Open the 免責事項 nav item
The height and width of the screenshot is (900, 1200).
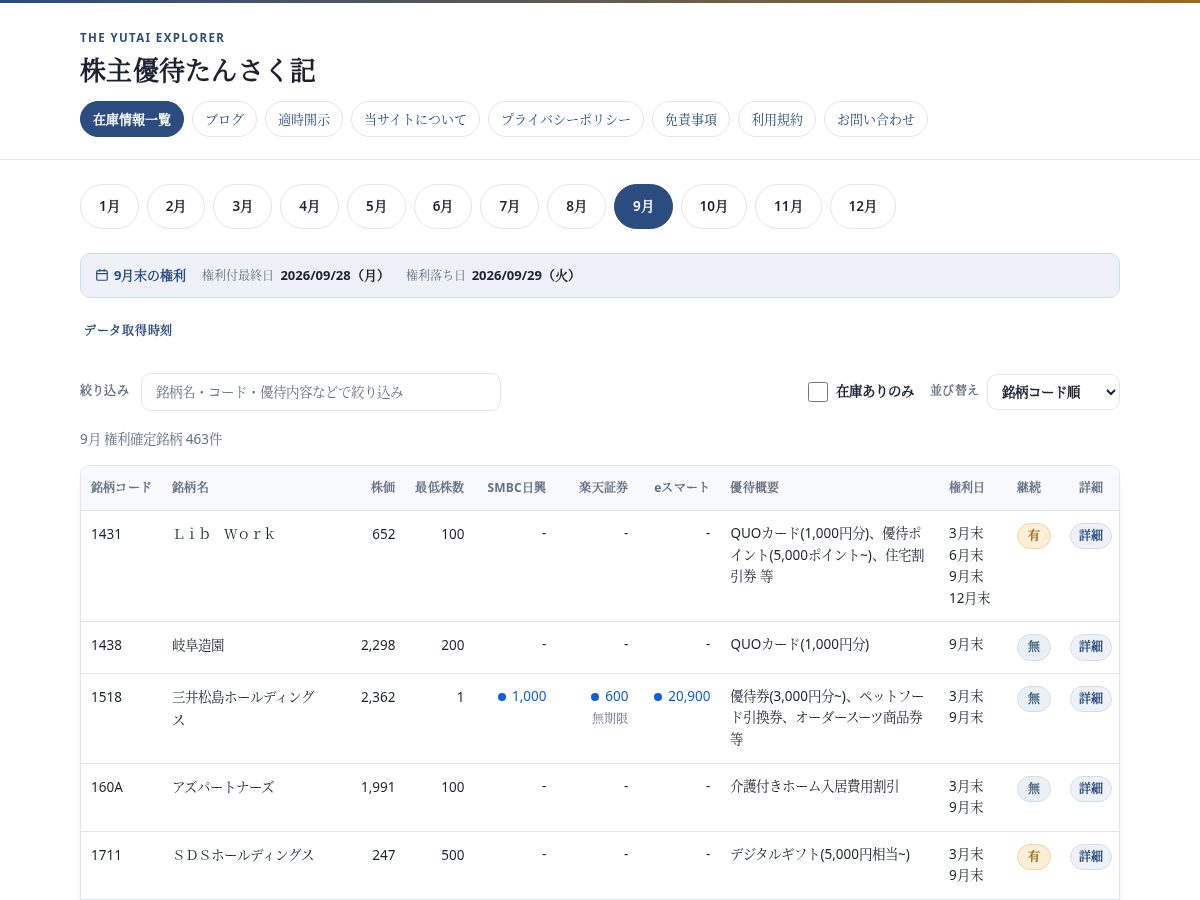tap(691, 119)
